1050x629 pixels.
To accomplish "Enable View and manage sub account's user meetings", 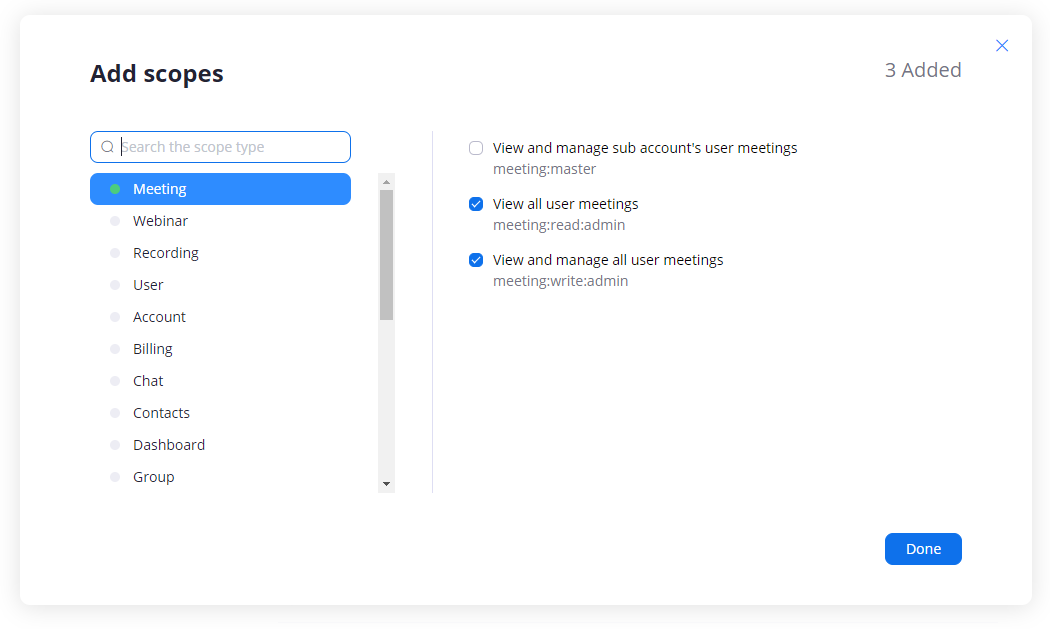I will click(476, 148).
